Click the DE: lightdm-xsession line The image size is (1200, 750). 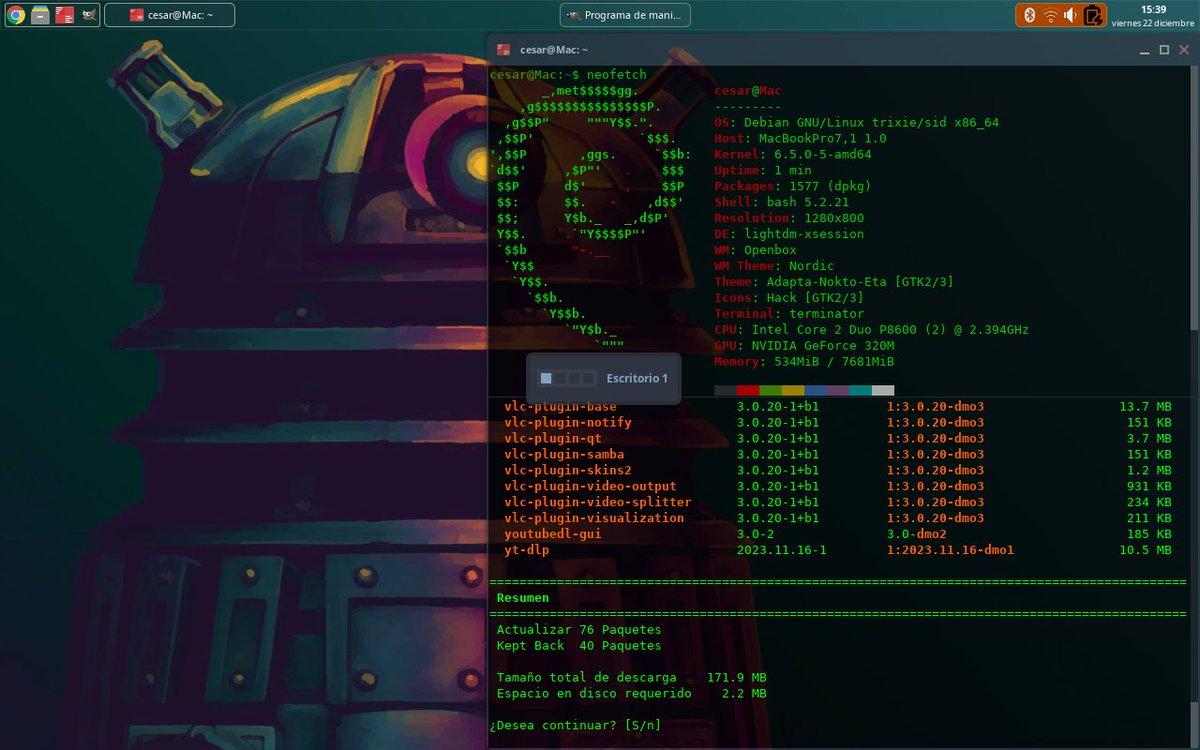pos(789,235)
